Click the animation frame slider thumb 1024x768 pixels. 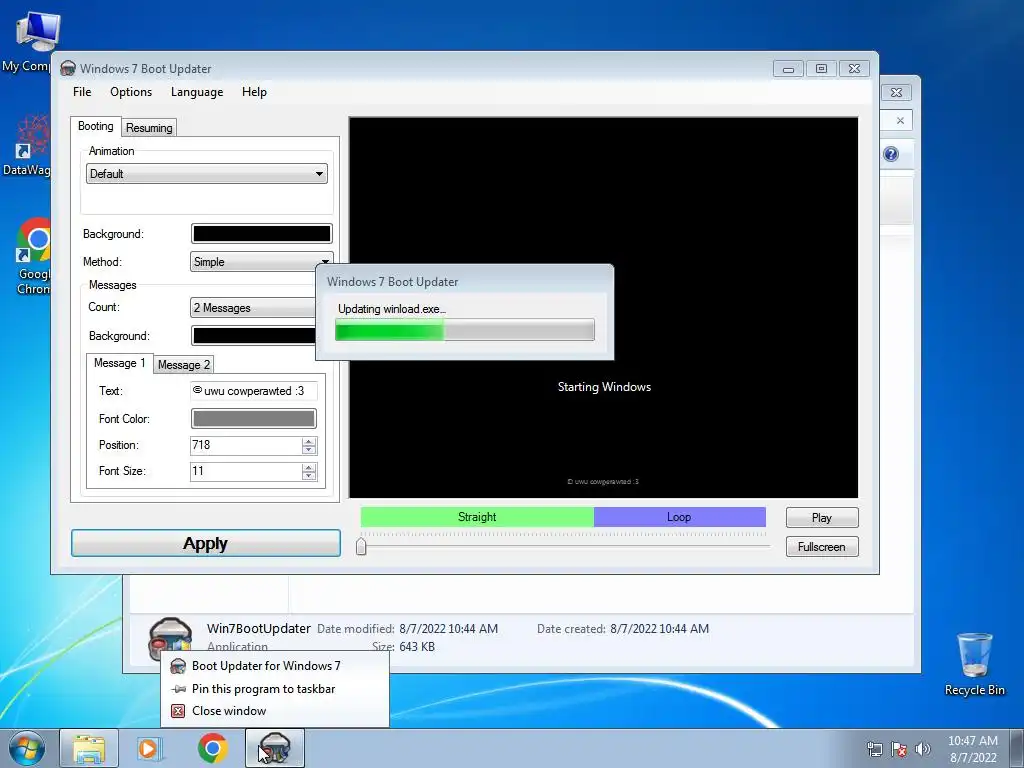[361, 546]
